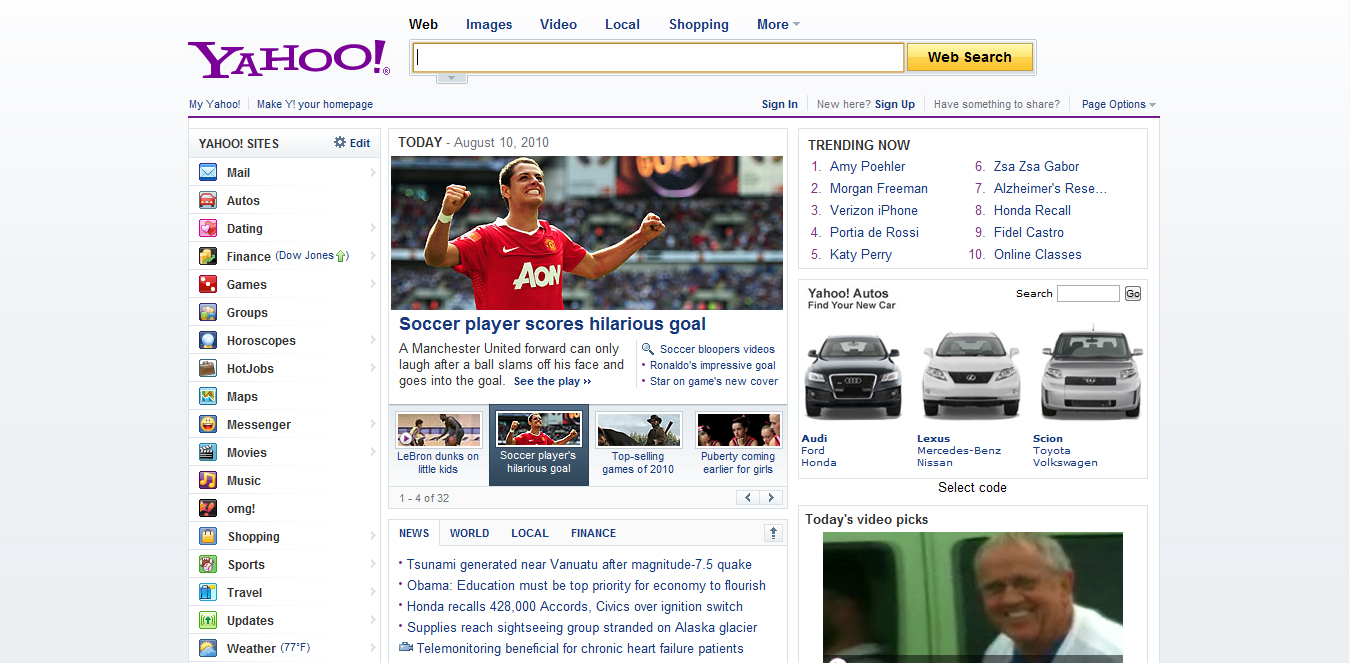The height and width of the screenshot is (663, 1350).
Task: Expand the More search categories dropdown
Action: coord(778,24)
